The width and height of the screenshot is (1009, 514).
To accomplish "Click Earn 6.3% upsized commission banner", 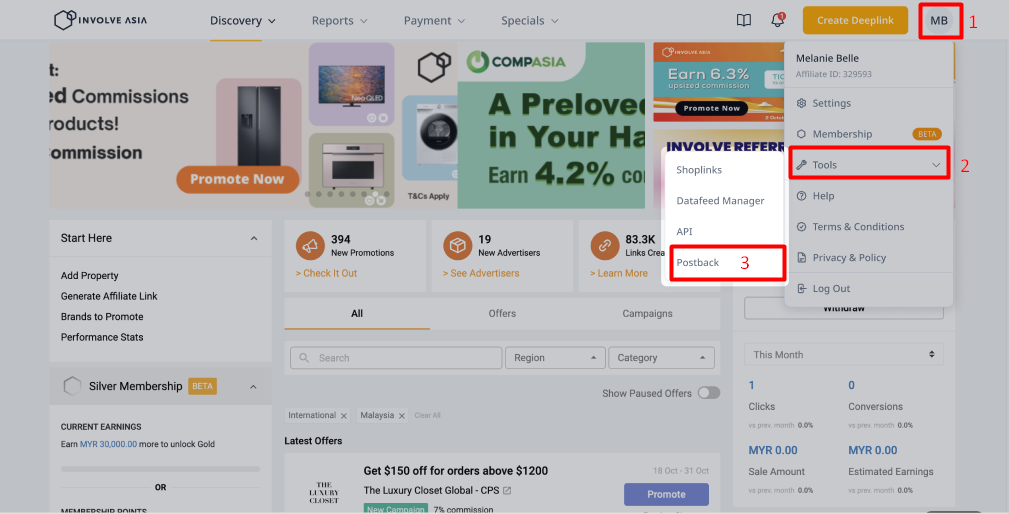I will pyautogui.click(x=718, y=82).
